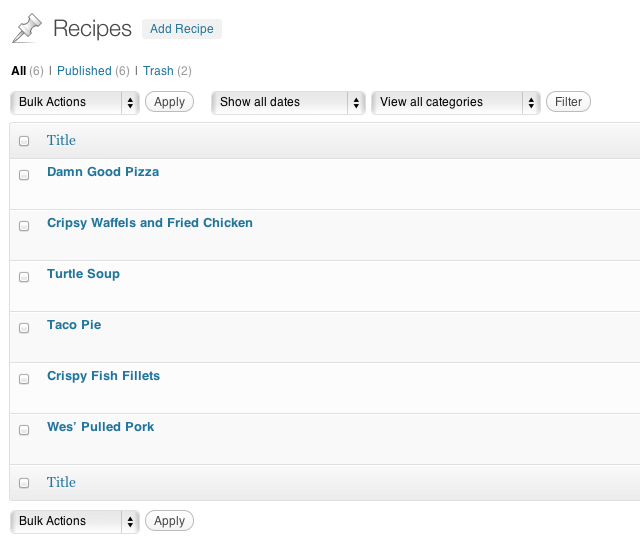This screenshot has height=553, width=640.
Task: View the Trash filter
Action: point(158,71)
